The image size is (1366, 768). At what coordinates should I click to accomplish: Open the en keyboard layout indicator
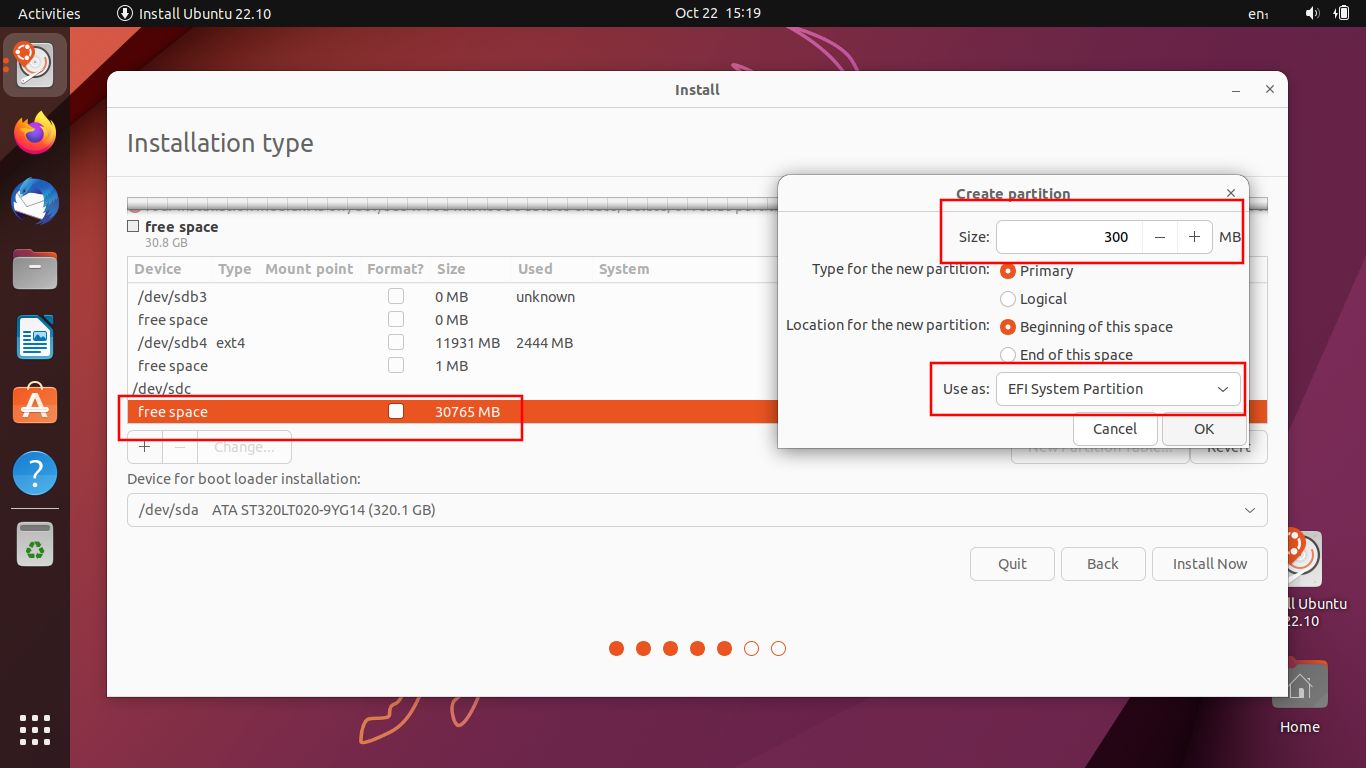tap(1259, 14)
